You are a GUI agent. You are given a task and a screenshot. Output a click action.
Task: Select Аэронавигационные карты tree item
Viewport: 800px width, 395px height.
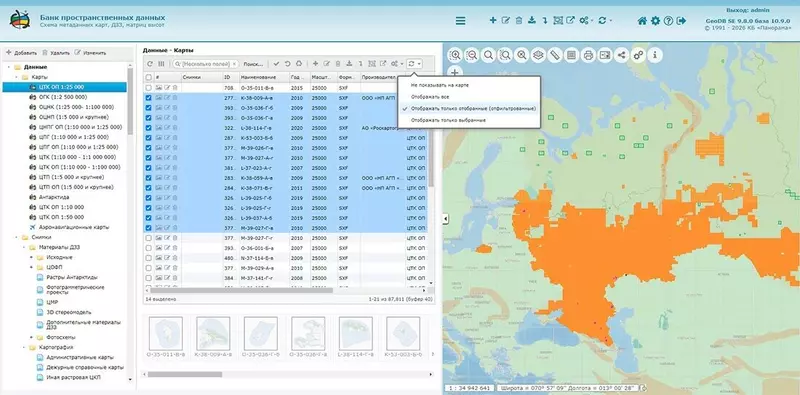[x=74, y=227]
